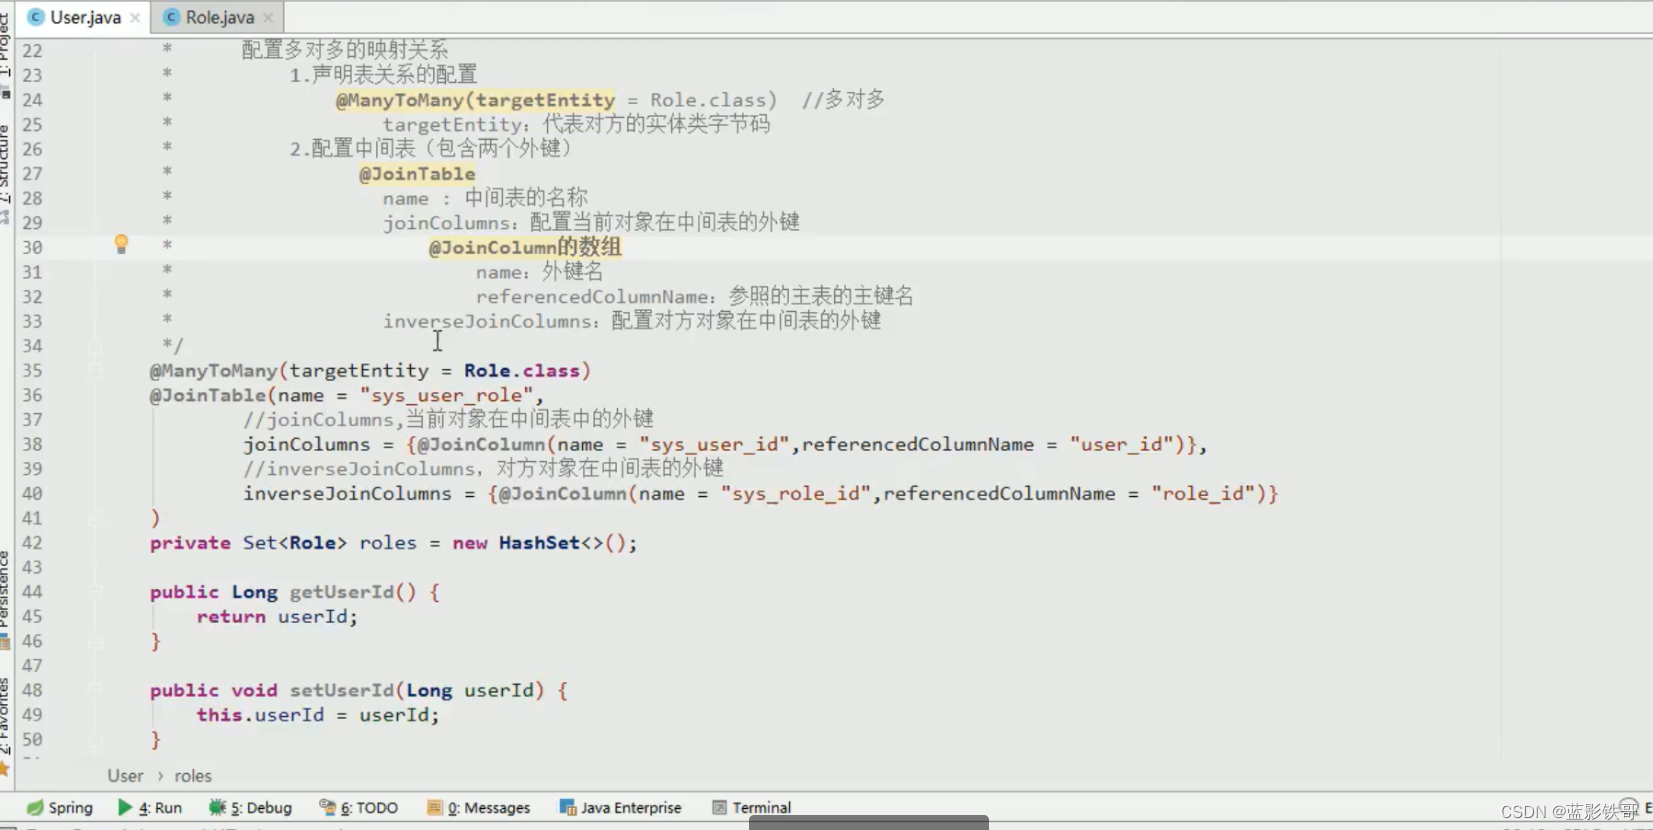Open the 6: TODO tool window
Screen dimensions: 1653x830
click(x=358, y=807)
